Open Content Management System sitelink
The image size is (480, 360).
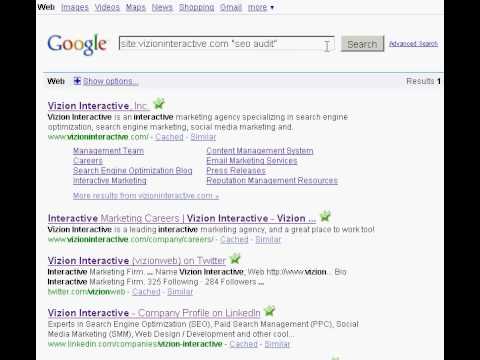[x=260, y=151]
